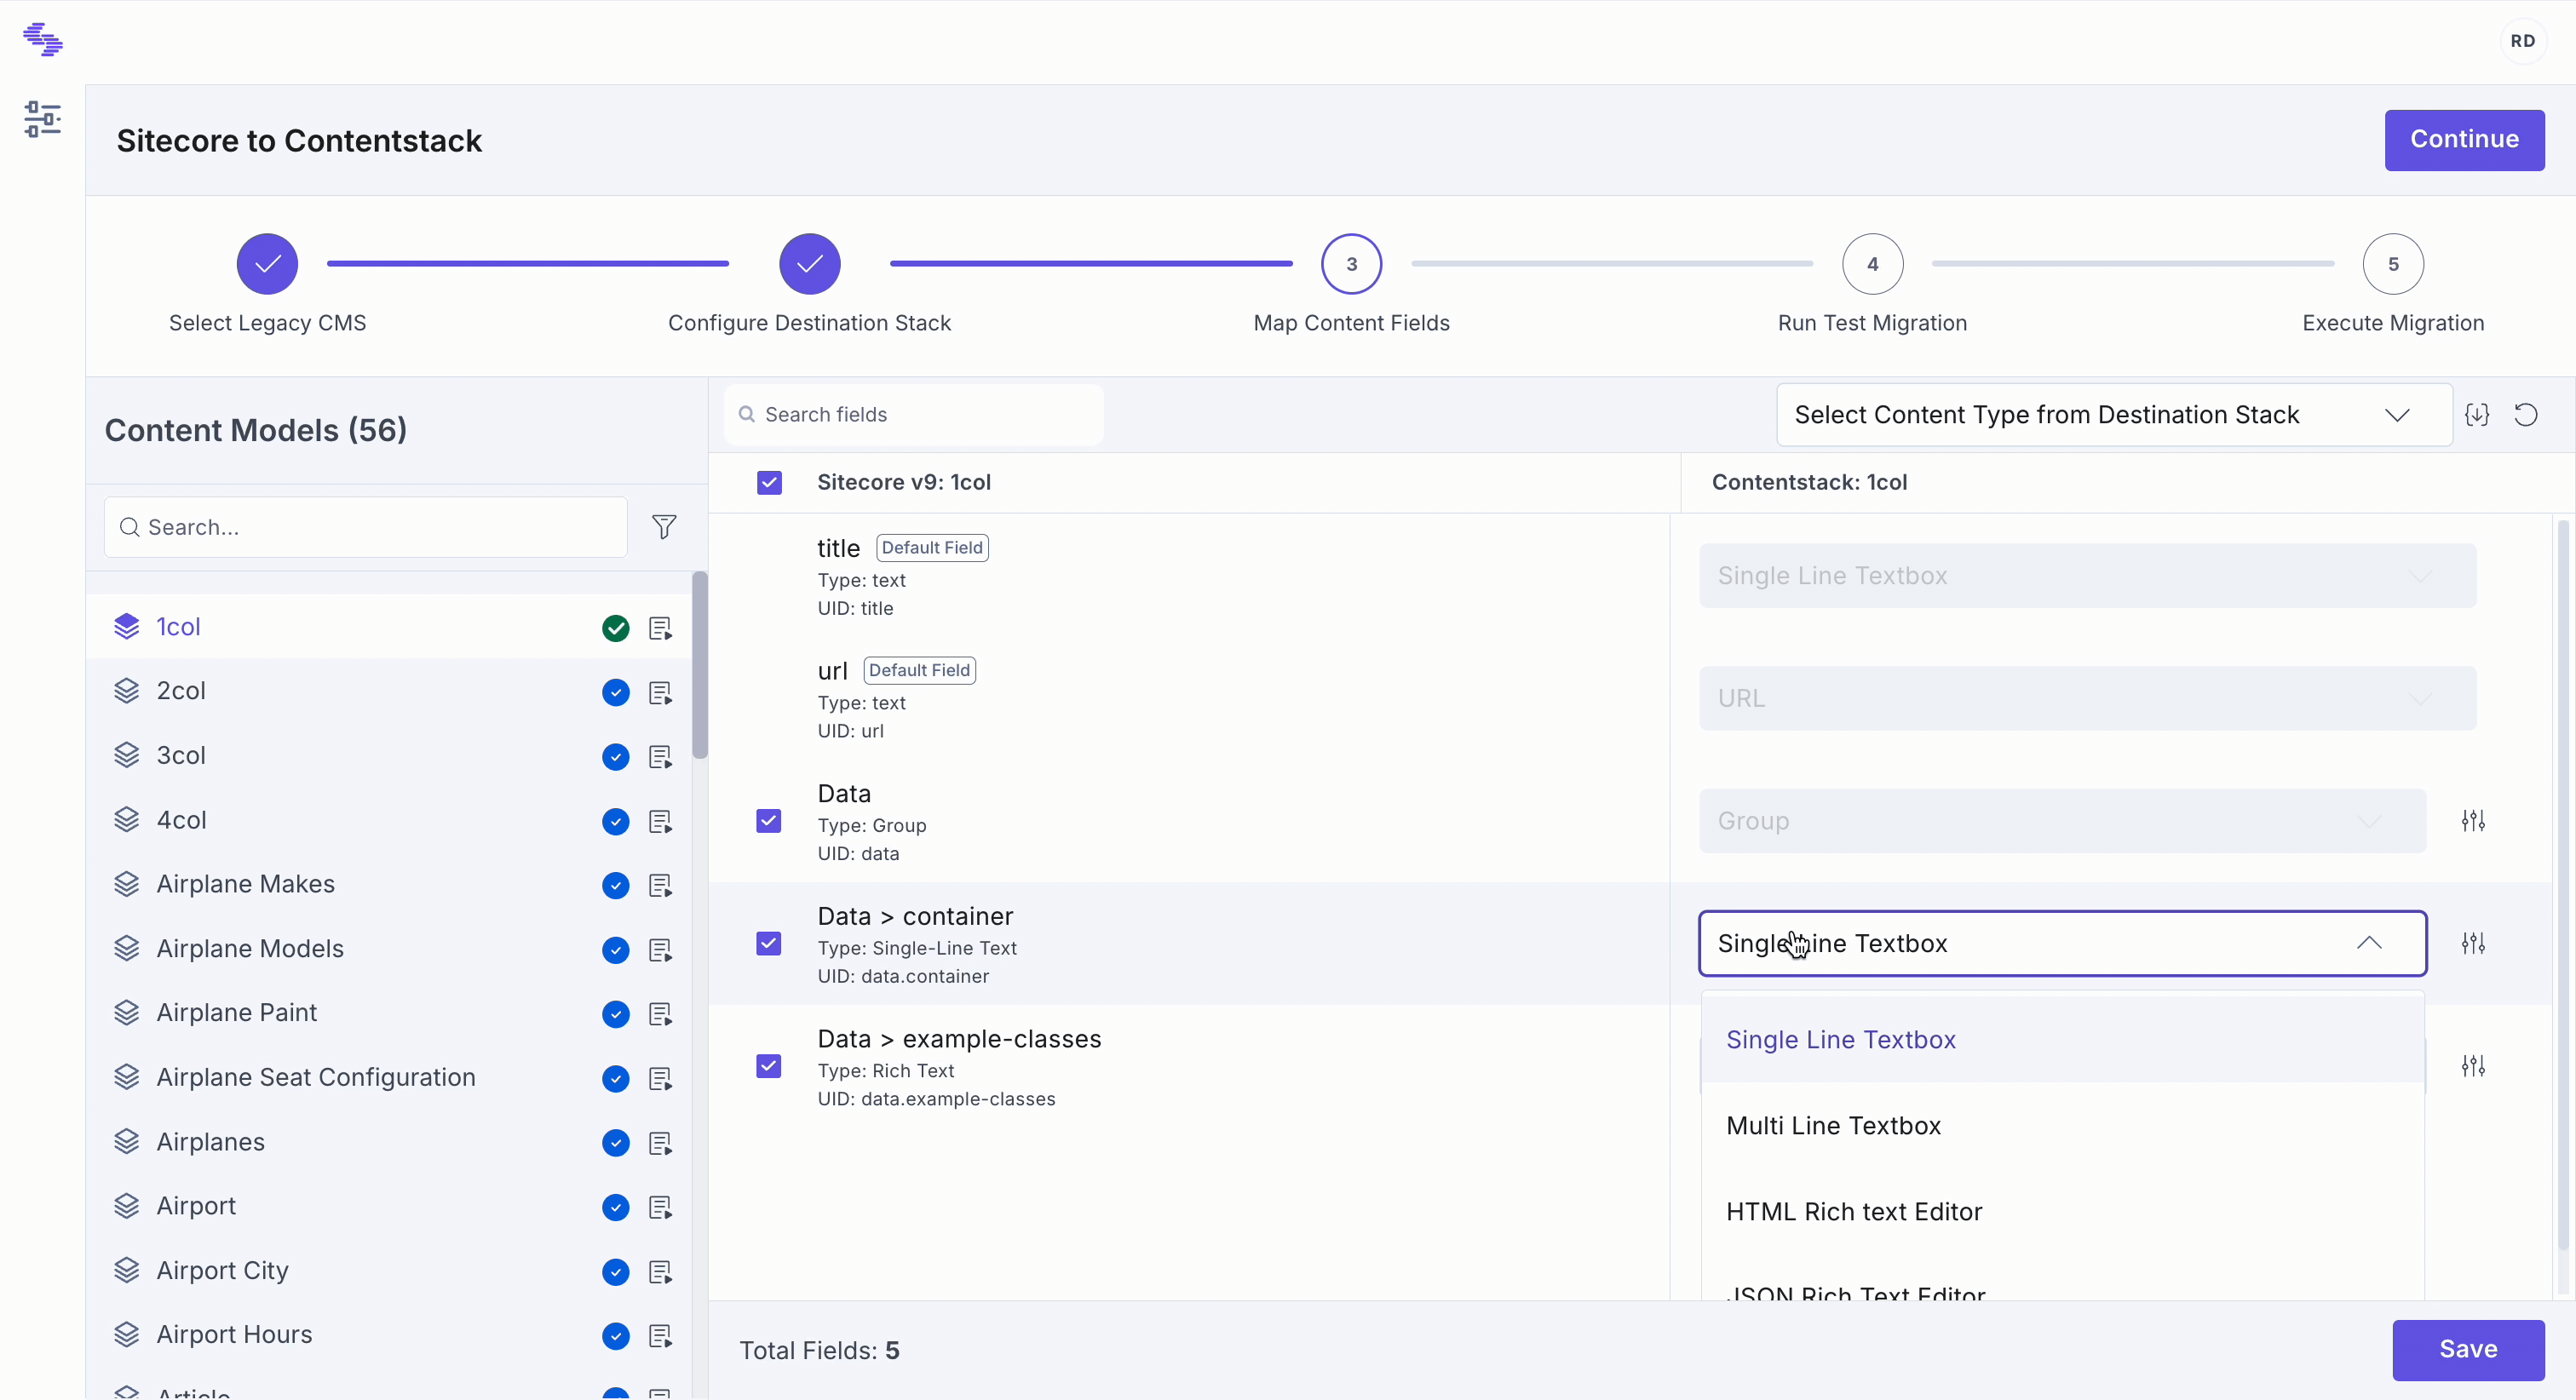The height and width of the screenshot is (1400, 2576).
Task: Click the Save button
Action: (x=2468, y=1349)
